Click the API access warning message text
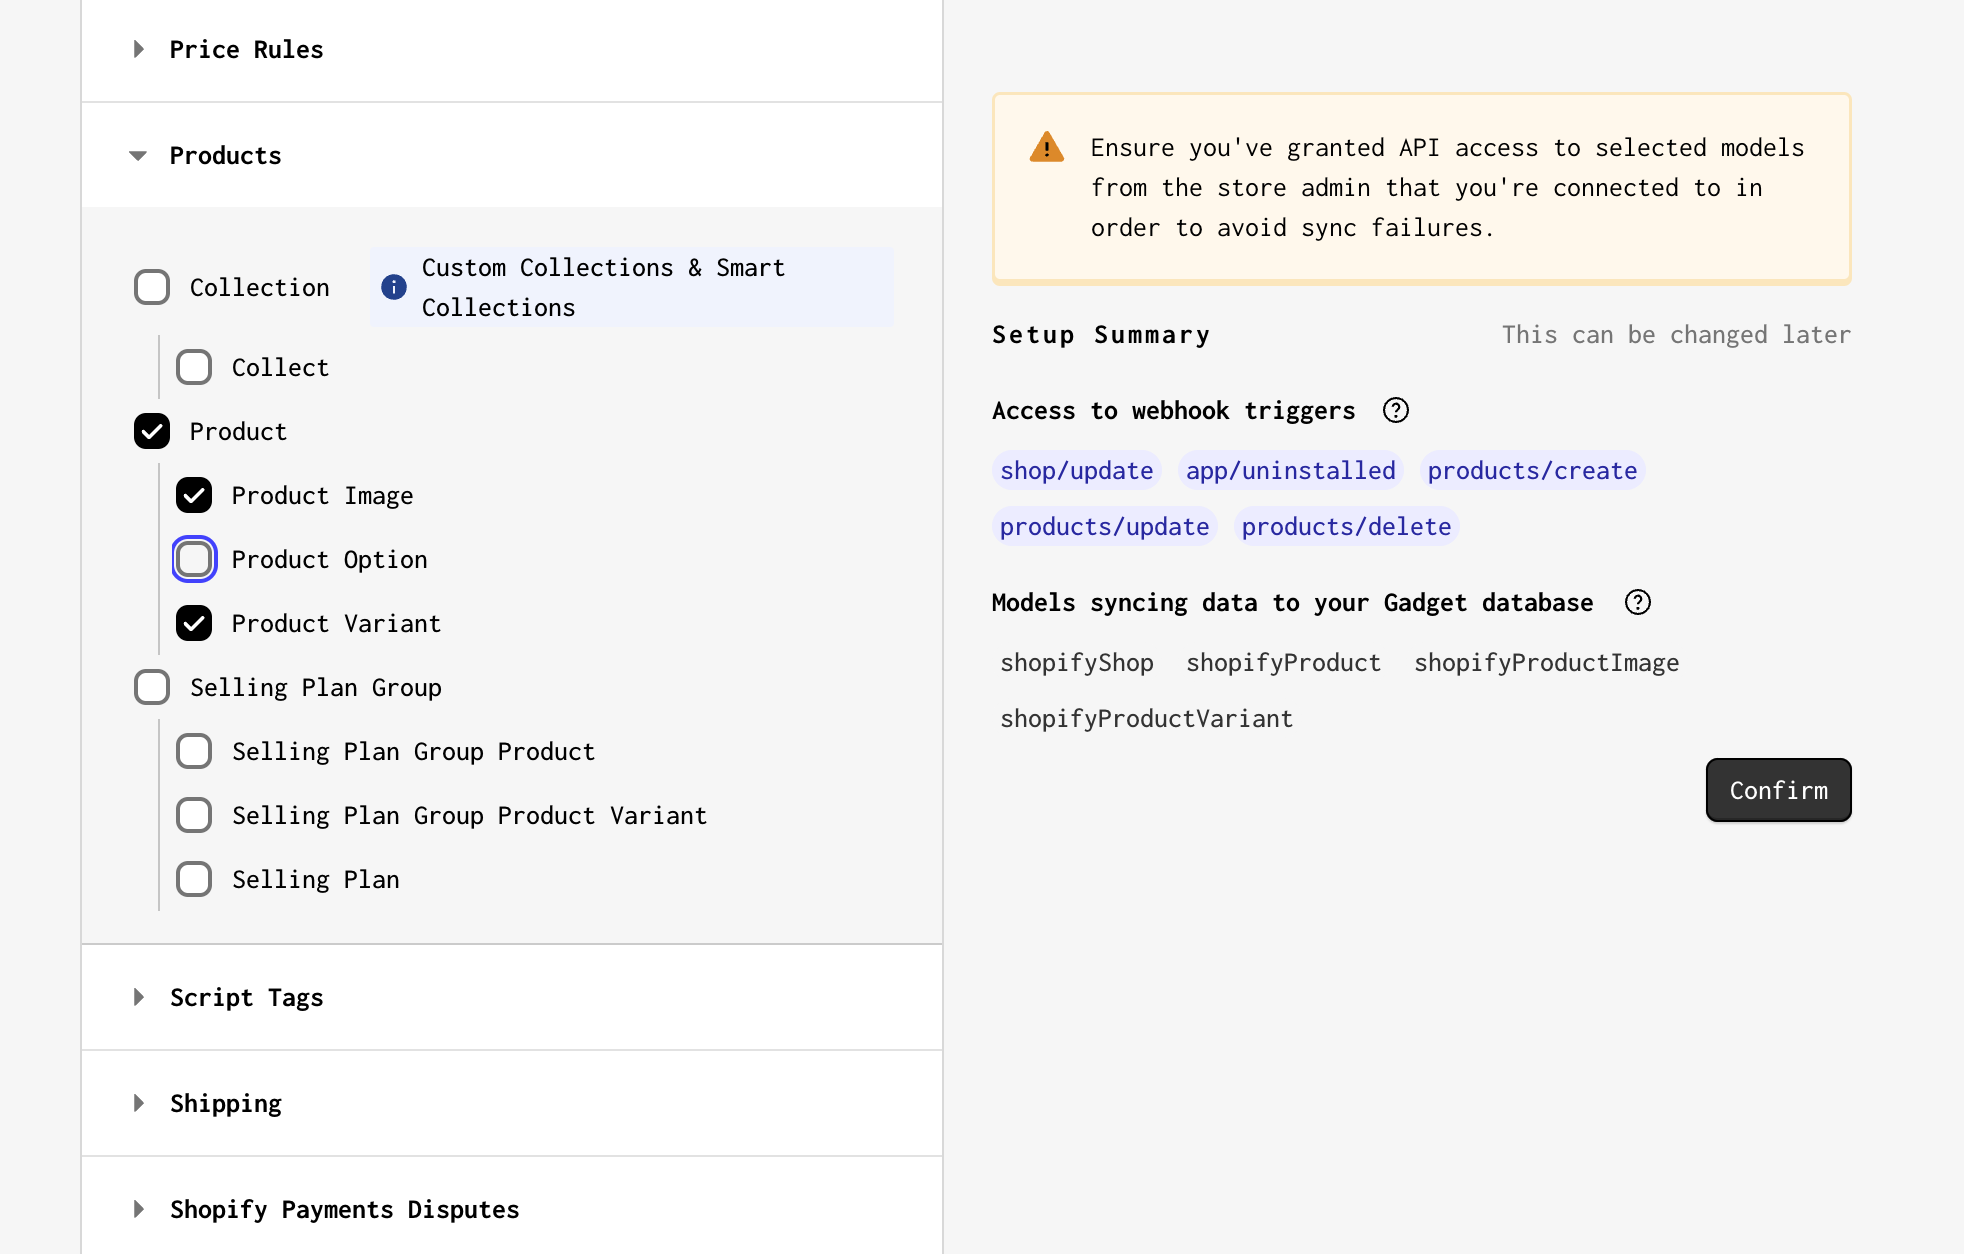Screen dimensions: 1964x1254 pyautogui.click(x=1447, y=187)
